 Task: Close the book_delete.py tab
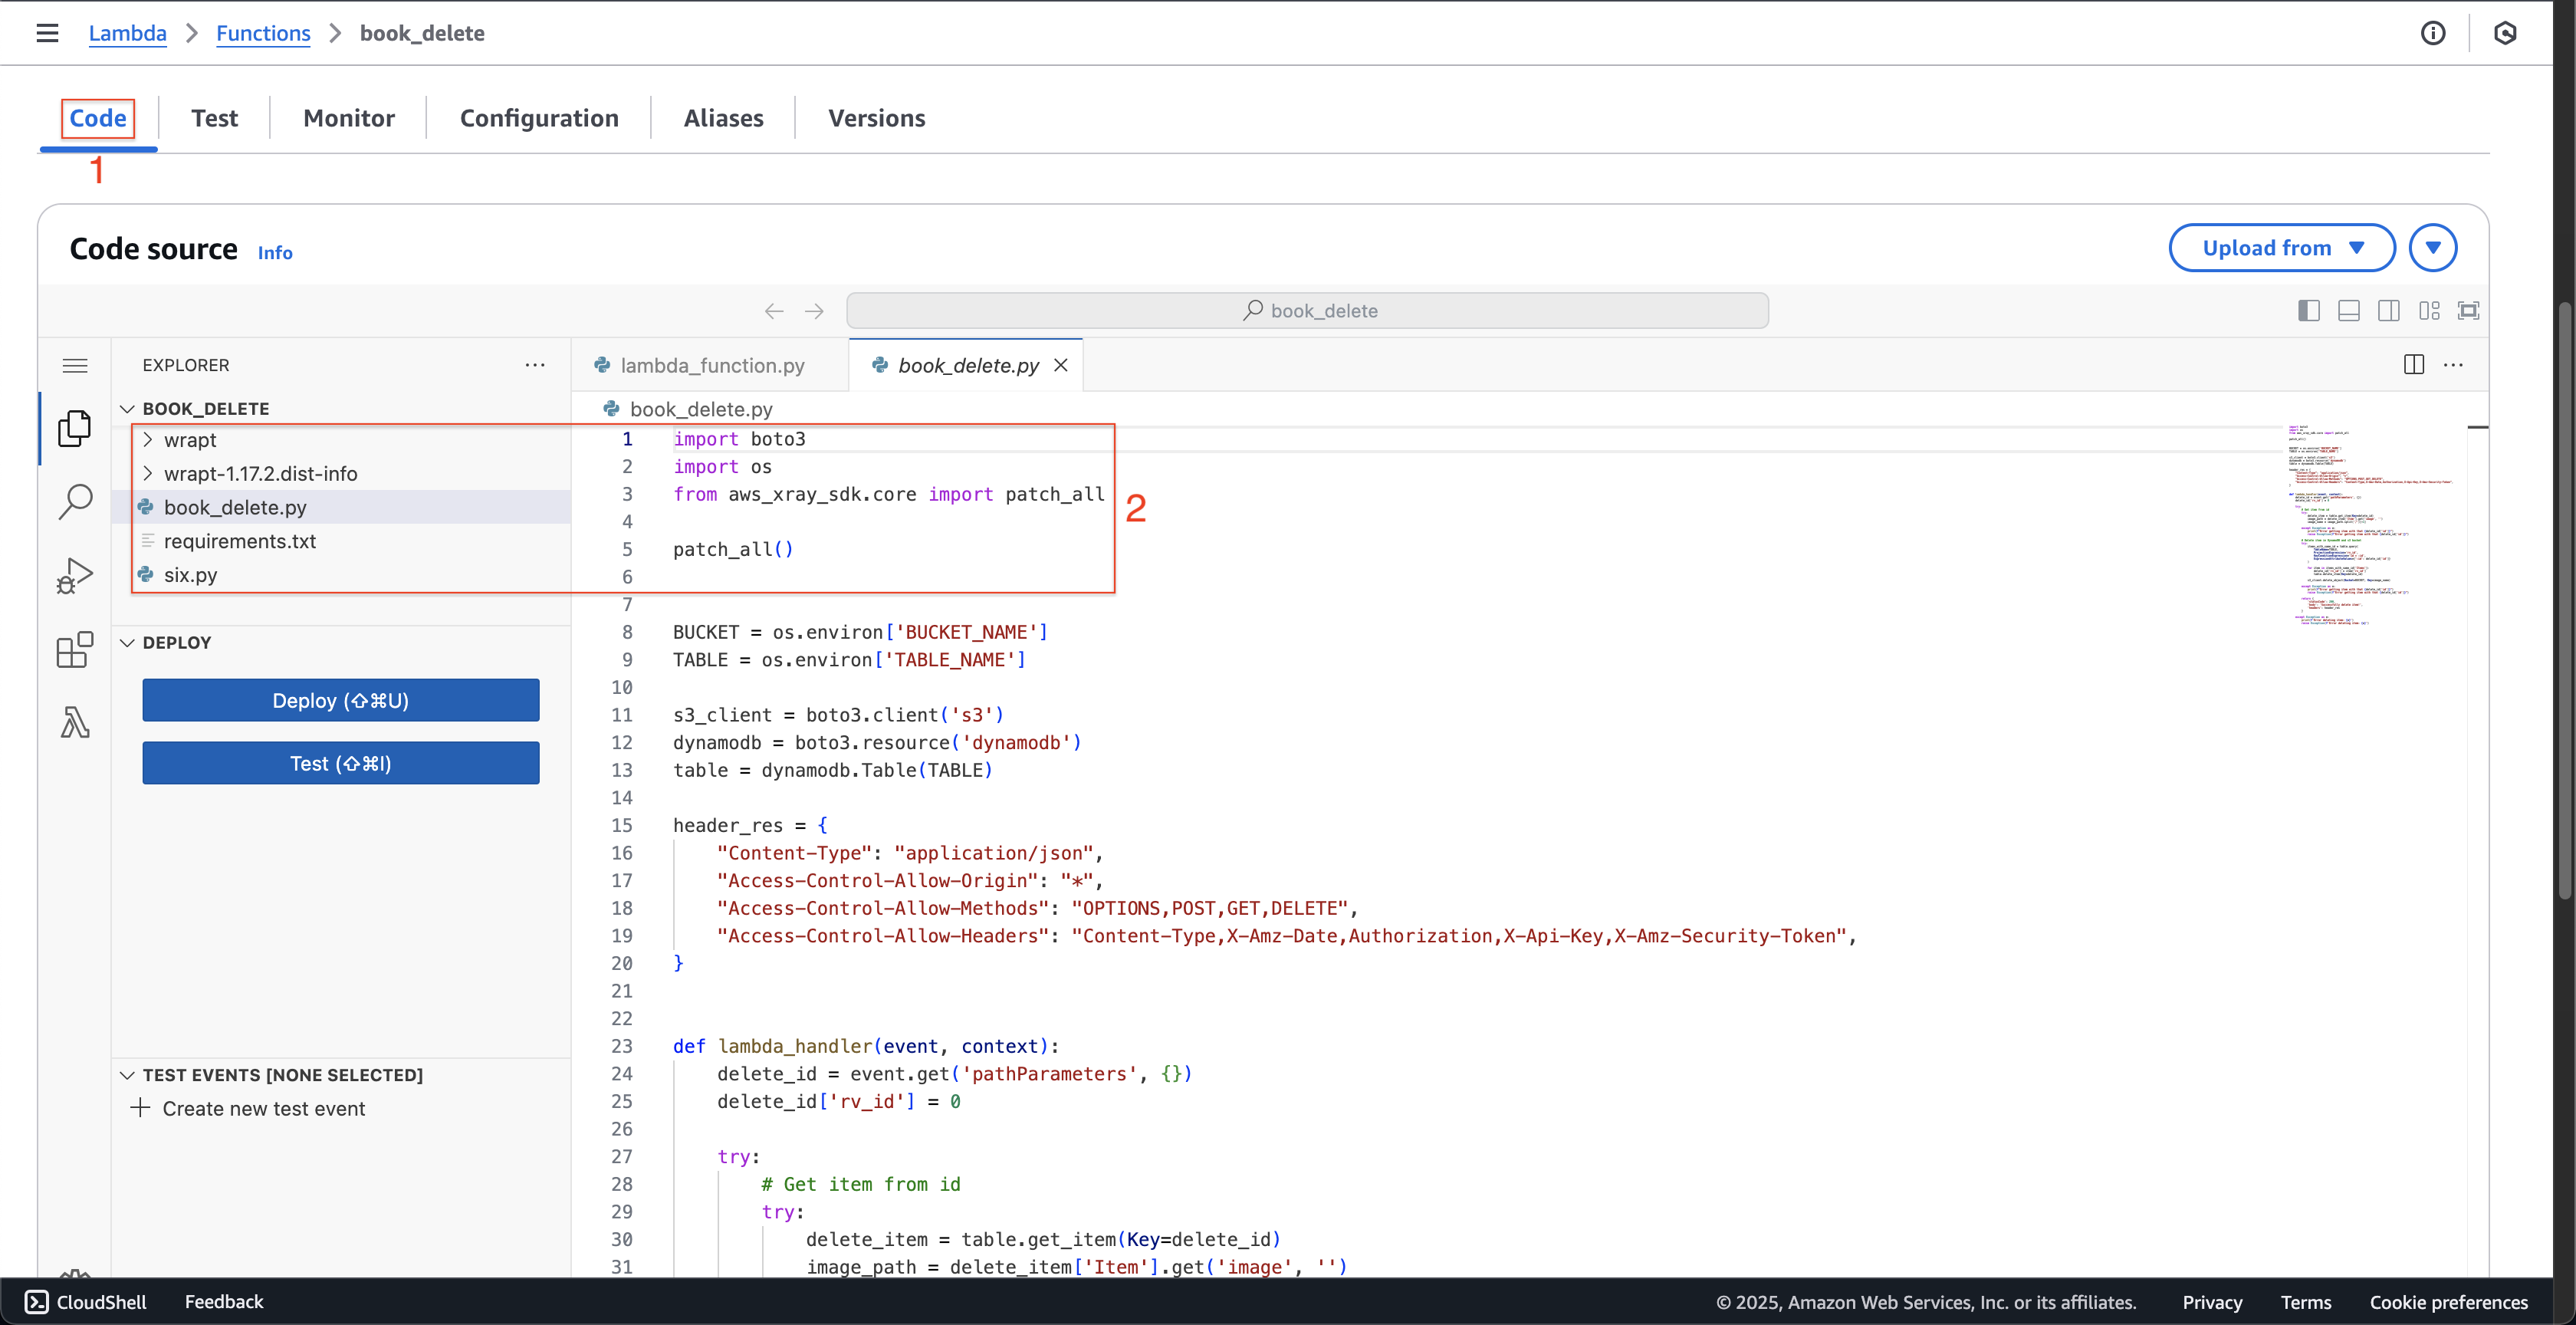pyautogui.click(x=1061, y=365)
